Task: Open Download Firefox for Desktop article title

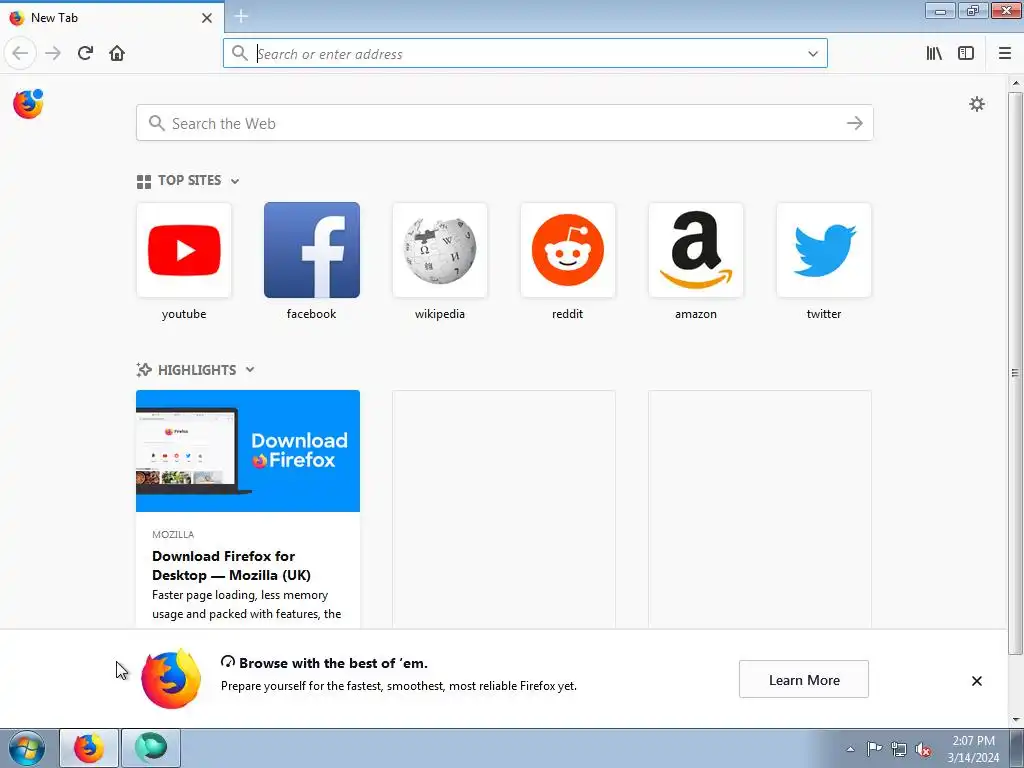Action: click(x=231, y=566)
